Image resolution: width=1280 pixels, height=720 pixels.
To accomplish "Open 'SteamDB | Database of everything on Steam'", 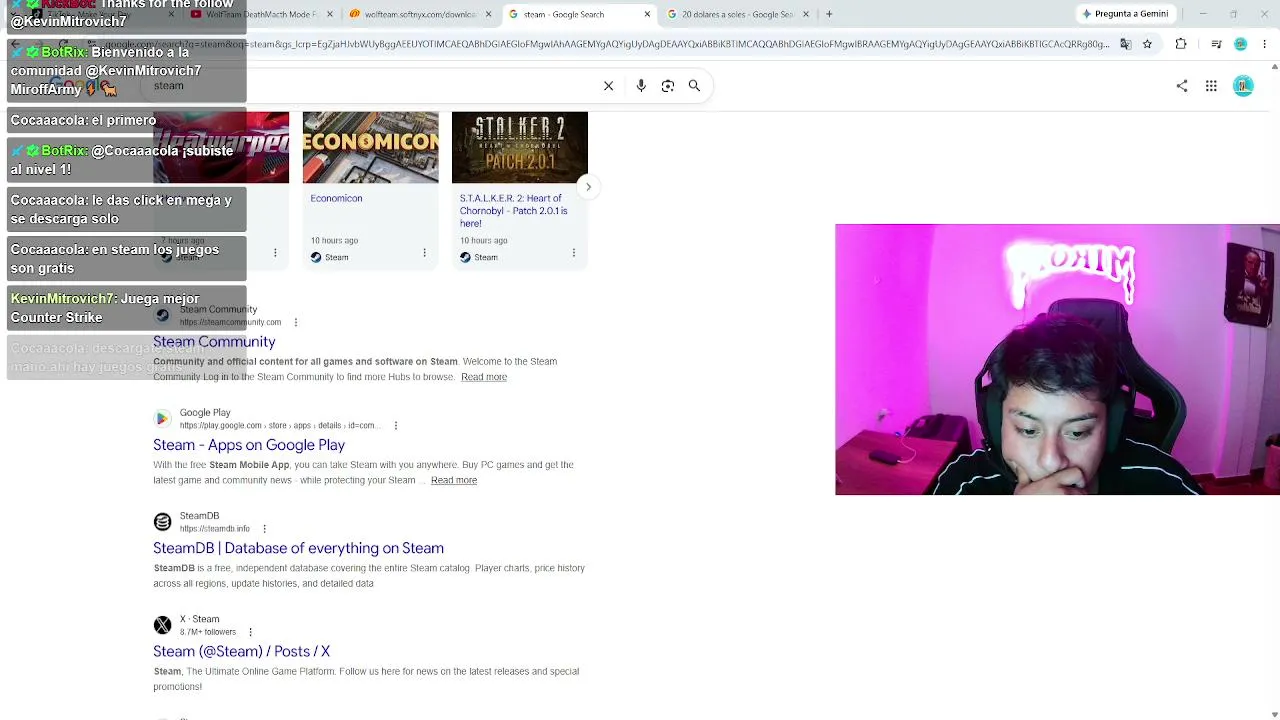I will point(298,548).
